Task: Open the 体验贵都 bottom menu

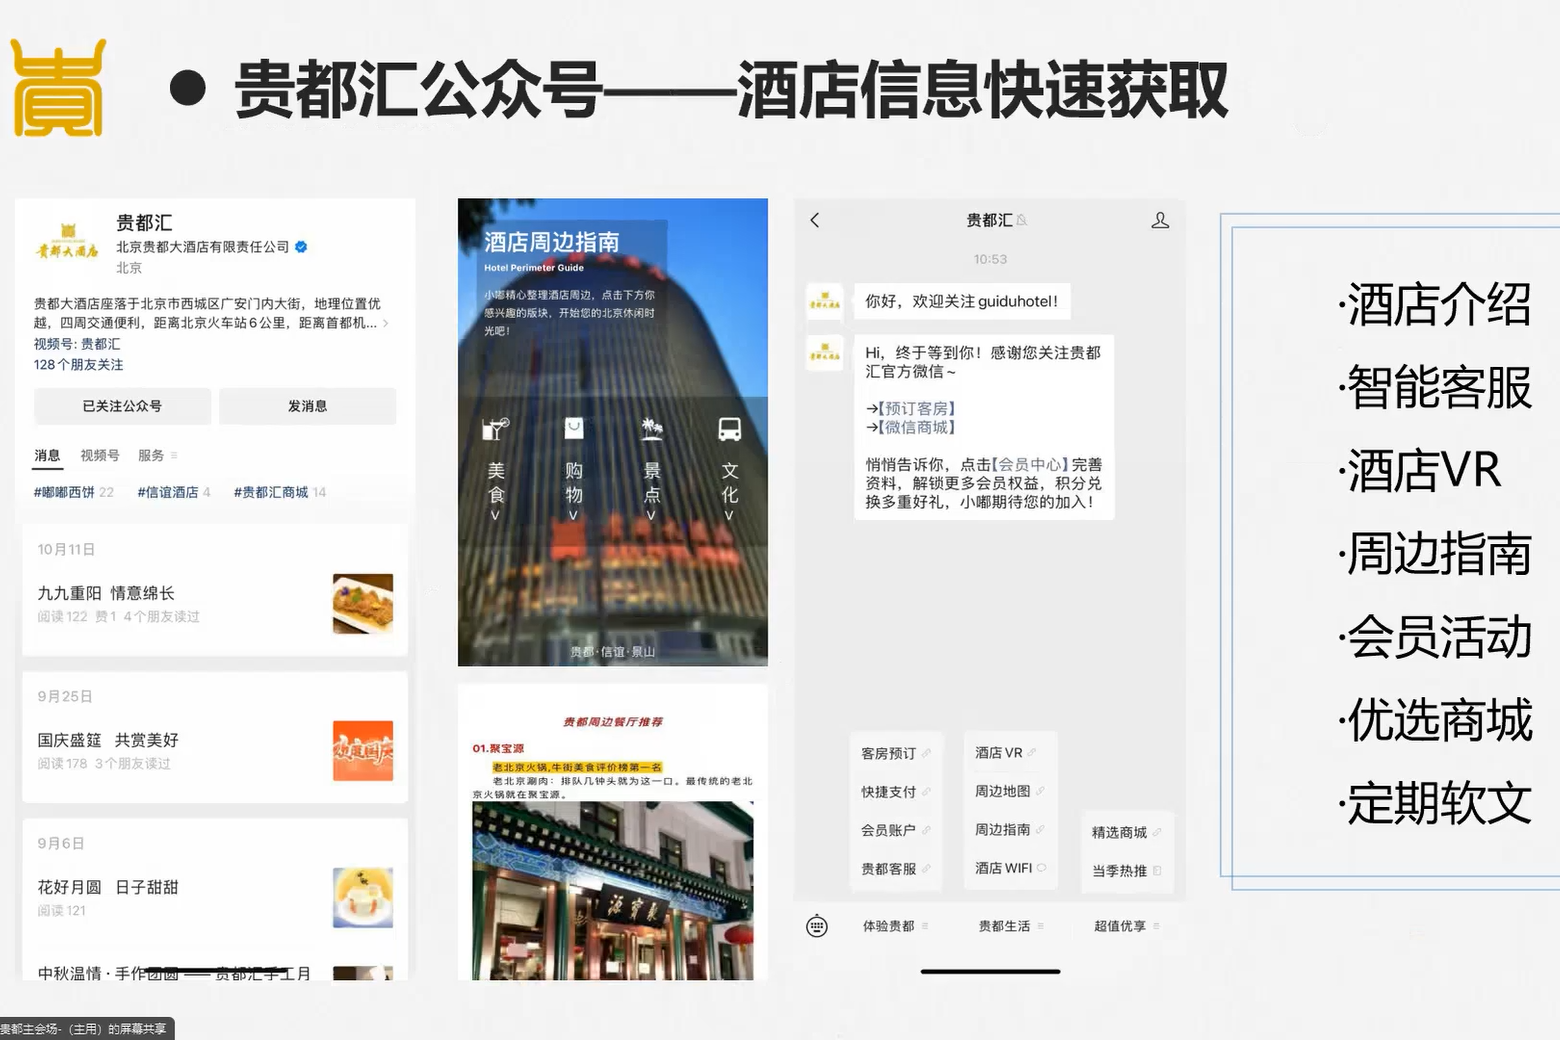Action: (896, 926)
